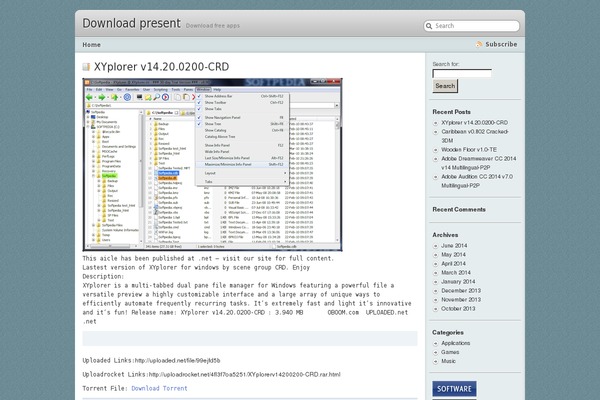Open recent post Adobe Dreamweaver CC 2014
600x400 pixels.
[x=478, y=163]
